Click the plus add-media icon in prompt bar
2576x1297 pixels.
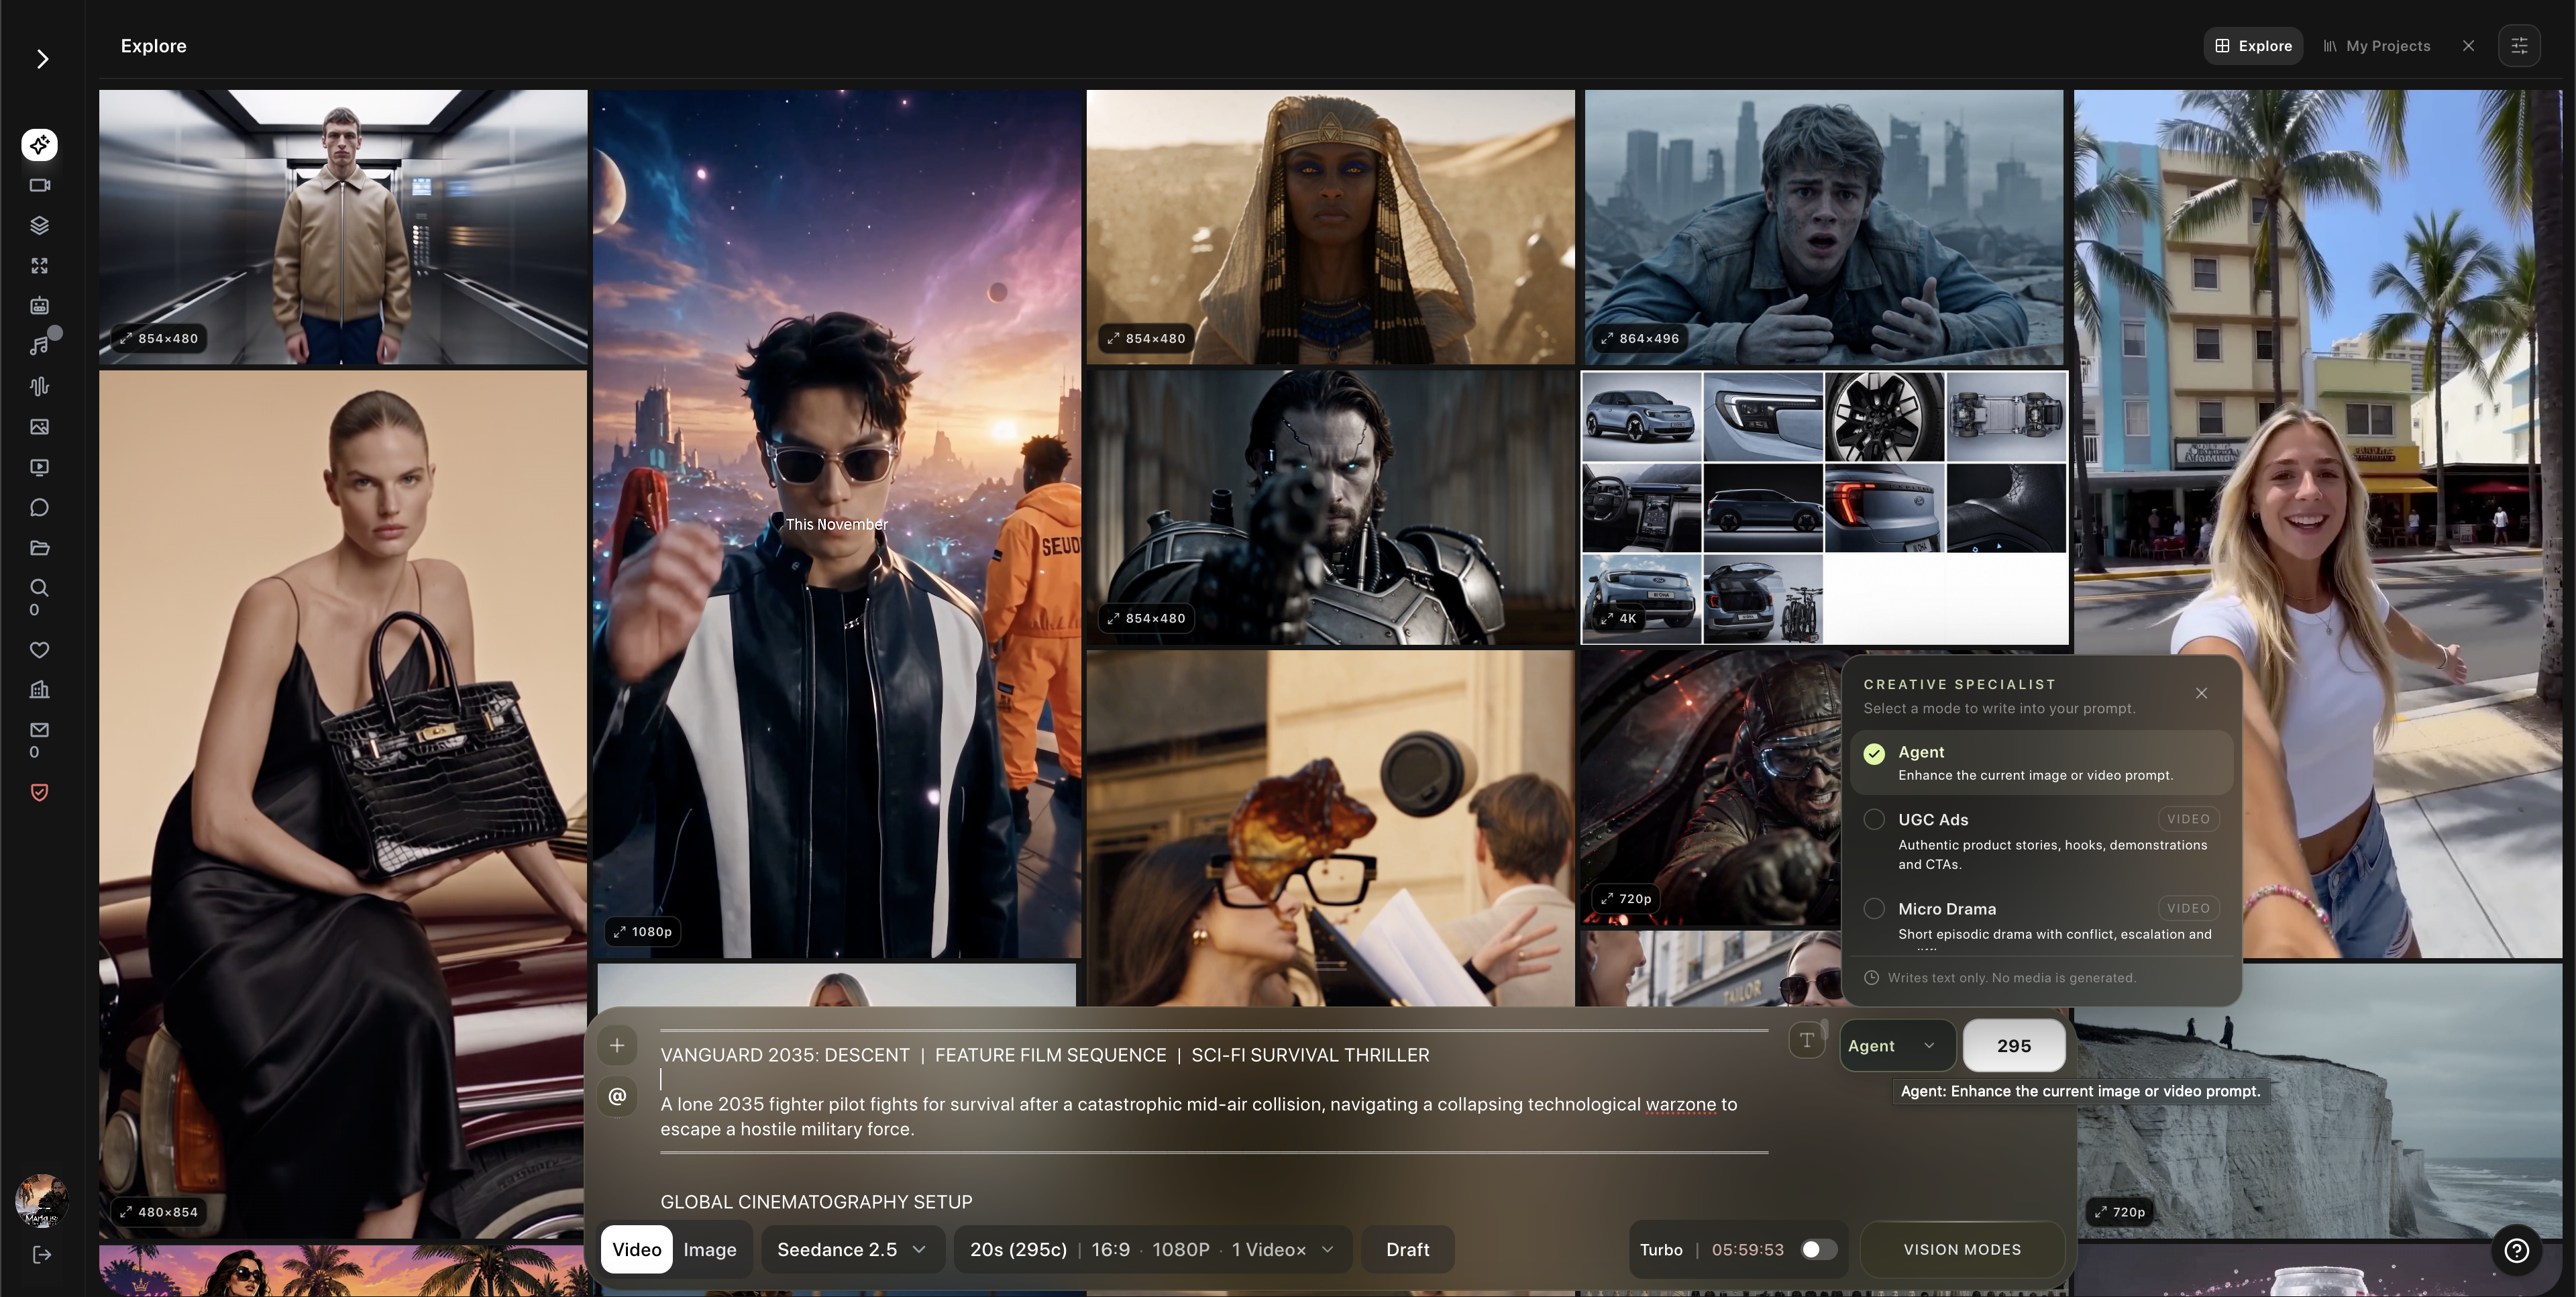tap(617, 1046)
